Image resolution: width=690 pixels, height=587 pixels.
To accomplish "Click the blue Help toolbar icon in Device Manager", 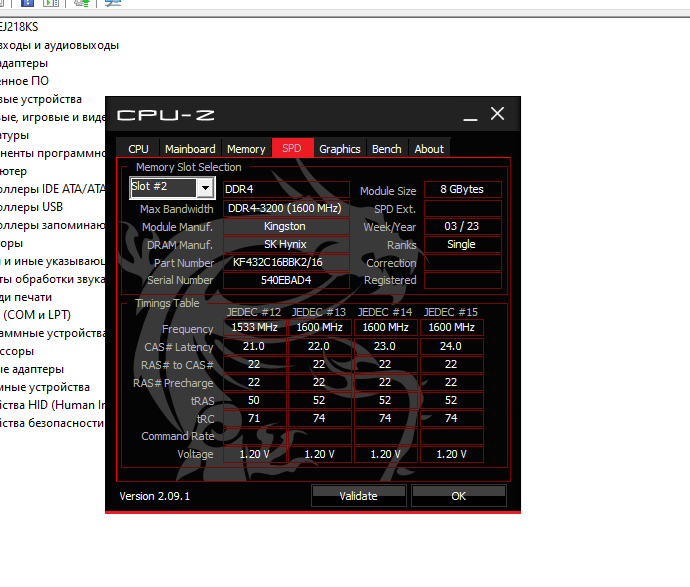I will 27,3.
